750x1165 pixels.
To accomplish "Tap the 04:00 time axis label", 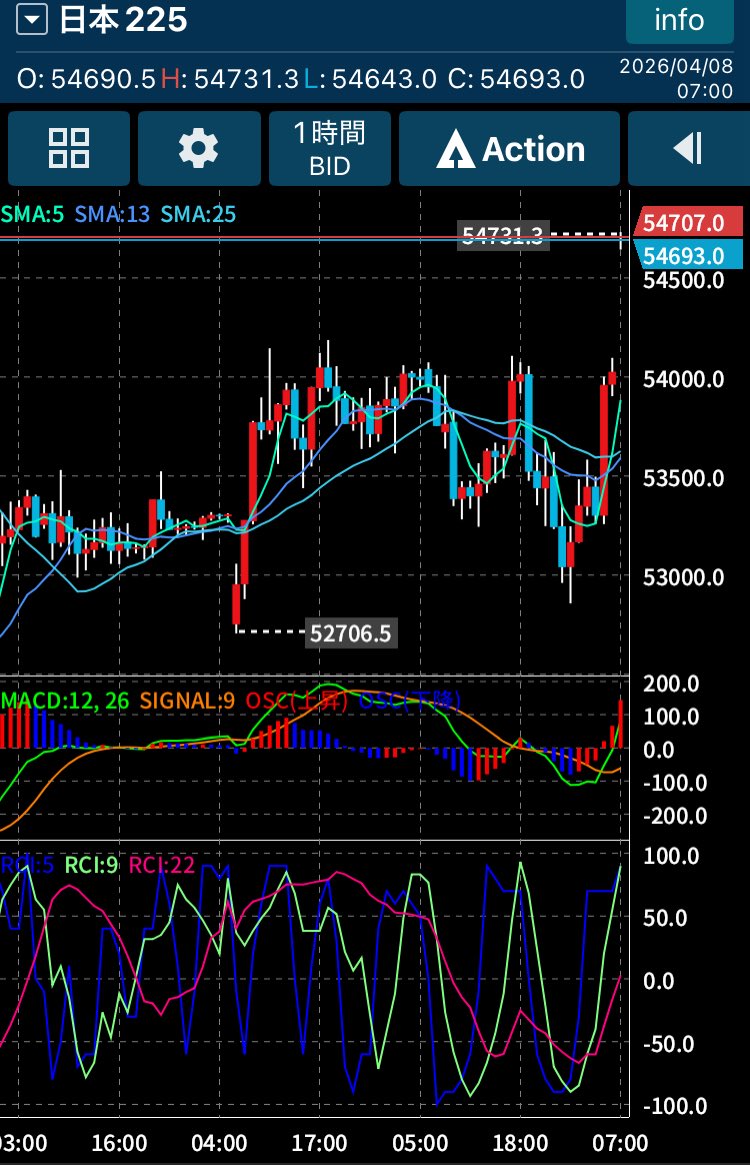I will [x=219, y=1143].
